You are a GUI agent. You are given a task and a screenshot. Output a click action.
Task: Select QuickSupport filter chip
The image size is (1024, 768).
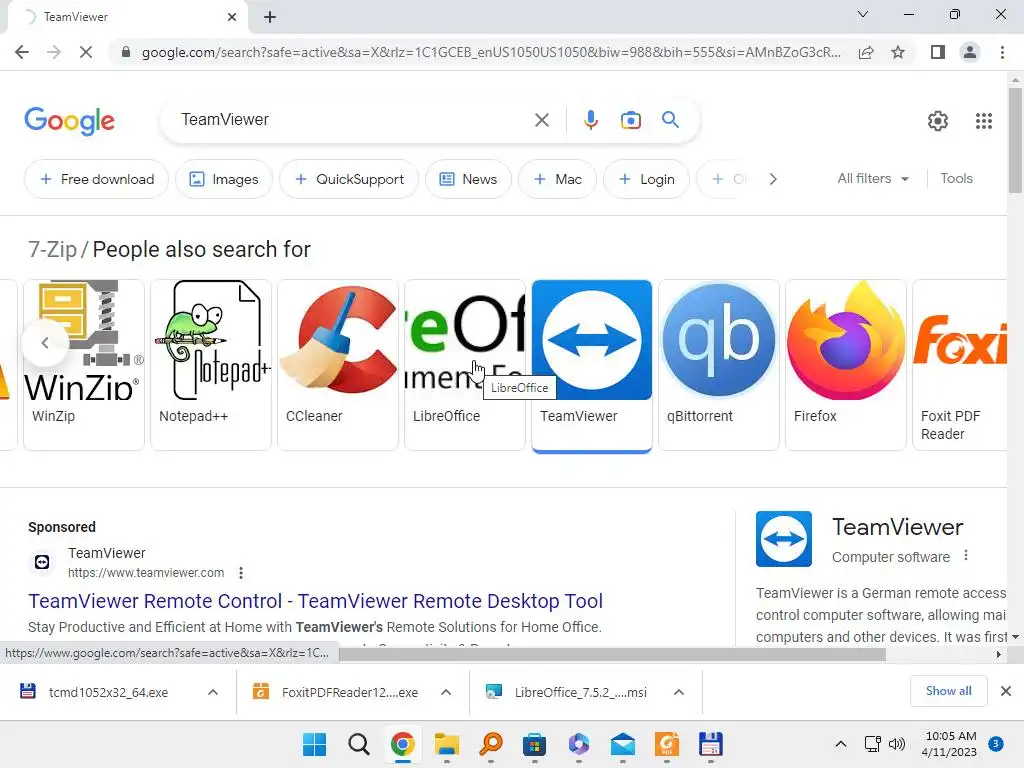349,179
